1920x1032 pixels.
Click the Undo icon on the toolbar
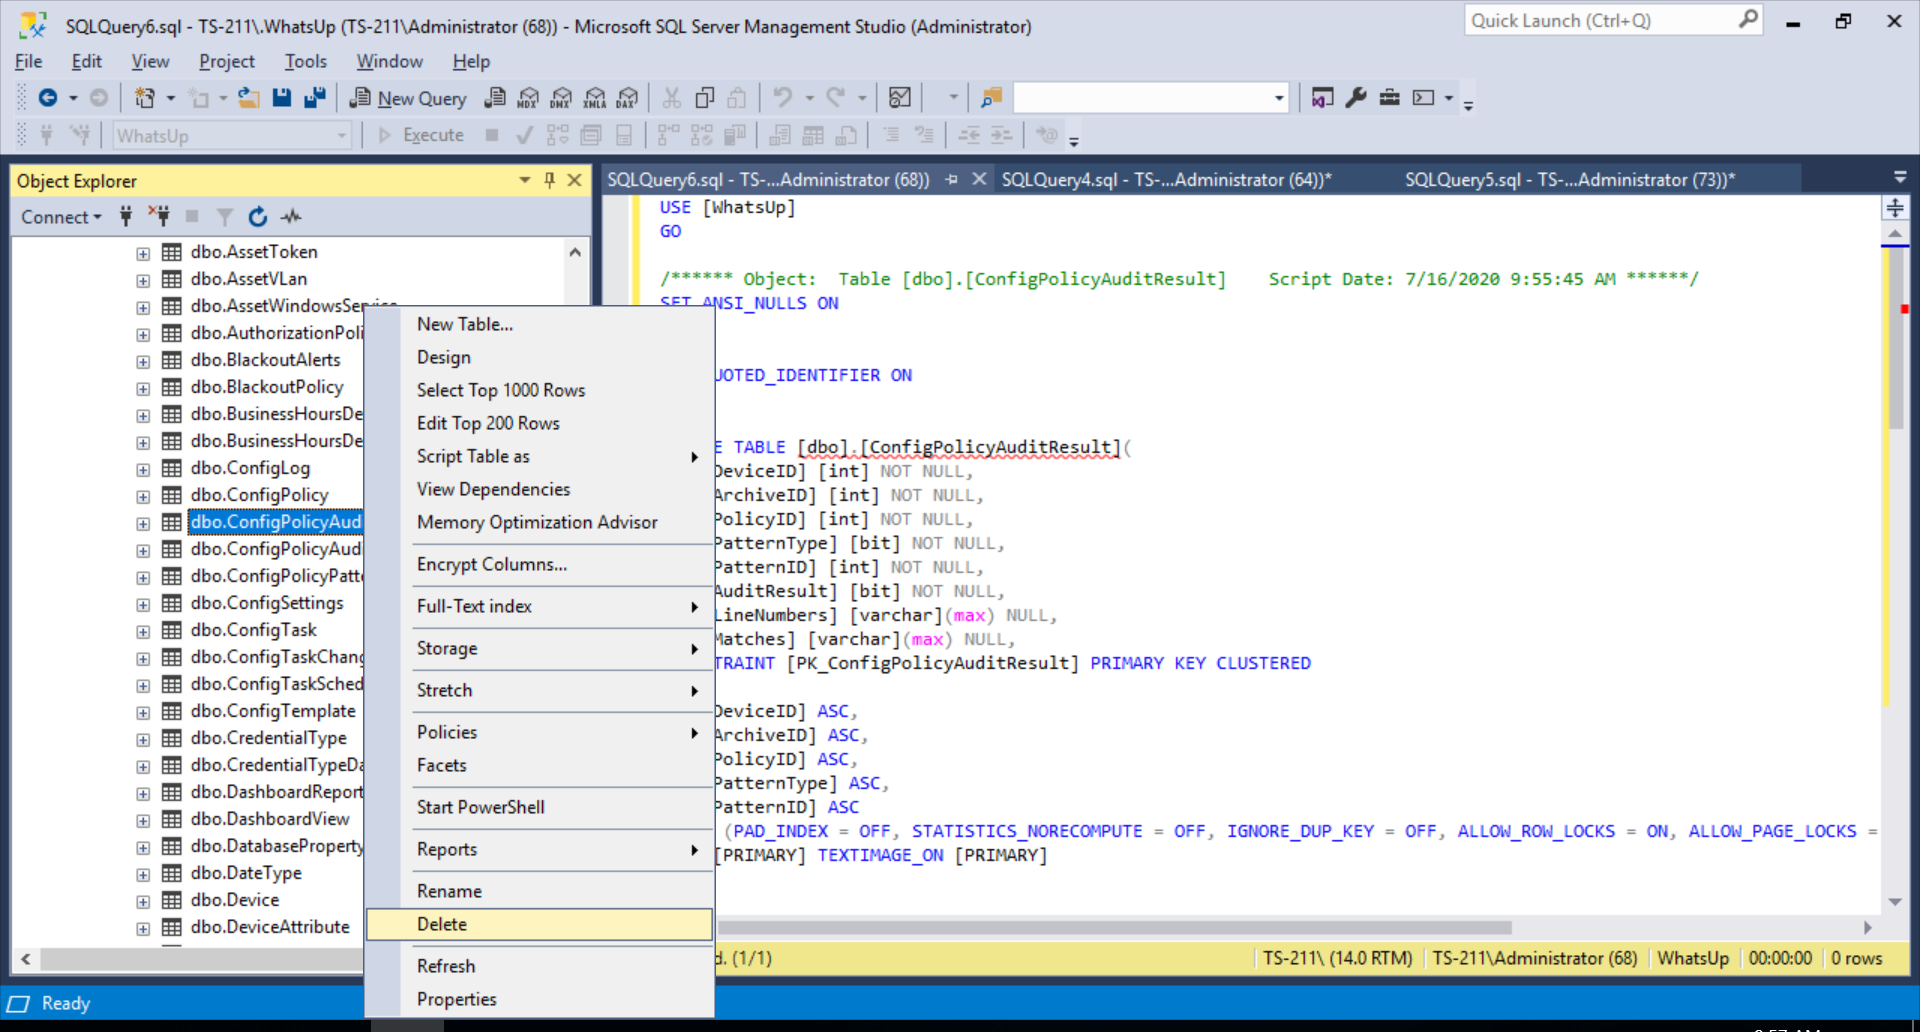(784, 98)
